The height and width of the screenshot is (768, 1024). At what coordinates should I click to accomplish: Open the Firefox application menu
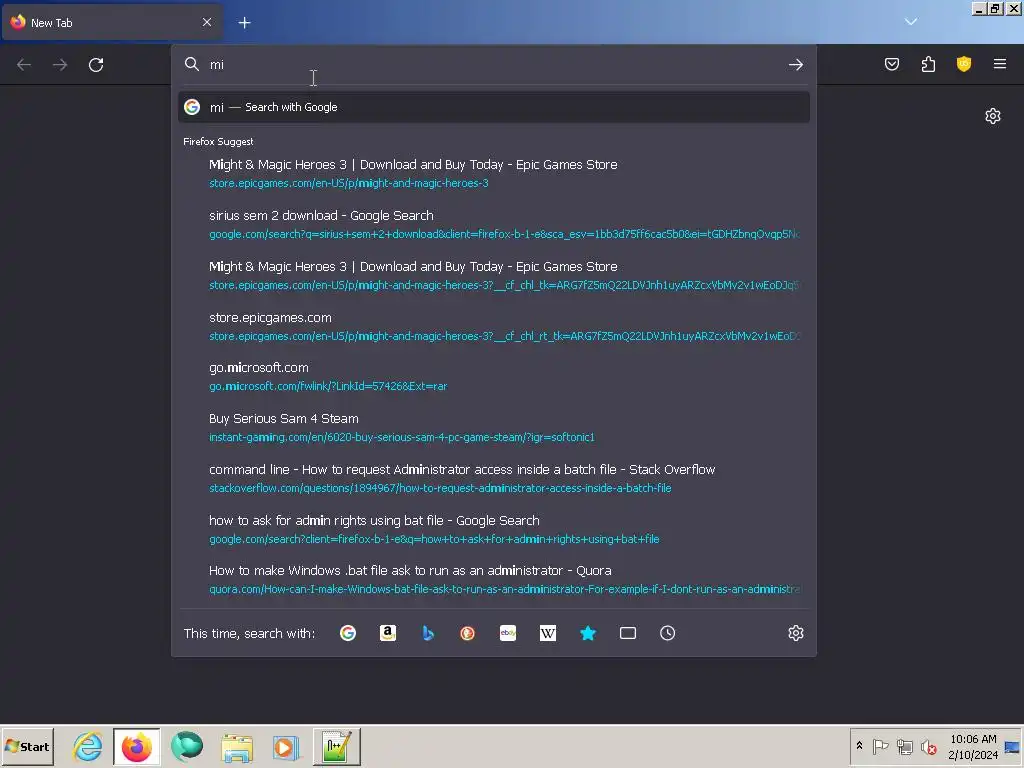pyautogui.click(x=1000, y=64)
